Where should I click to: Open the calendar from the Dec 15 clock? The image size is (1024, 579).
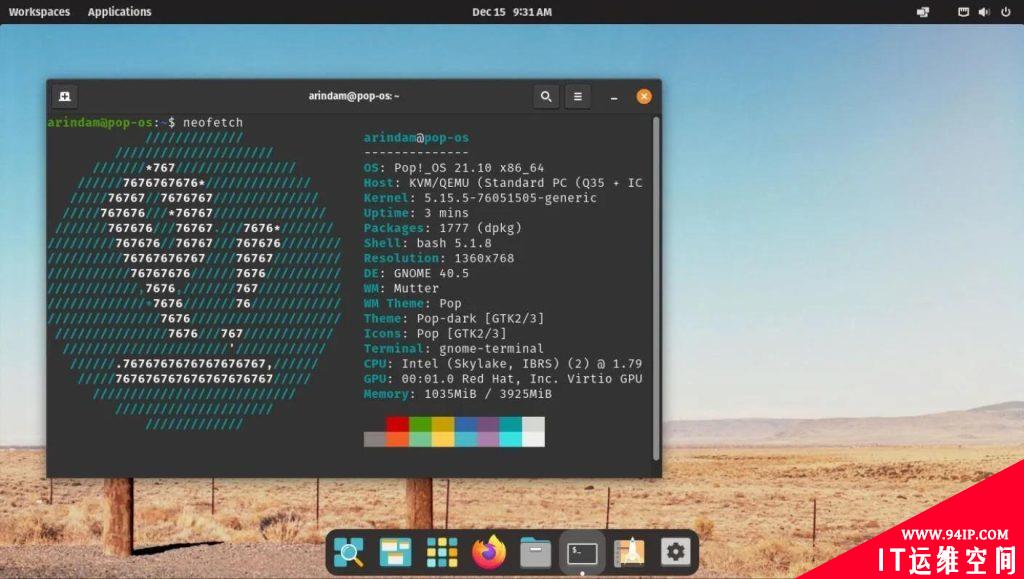pyautogui.click(x=512, y=12)
